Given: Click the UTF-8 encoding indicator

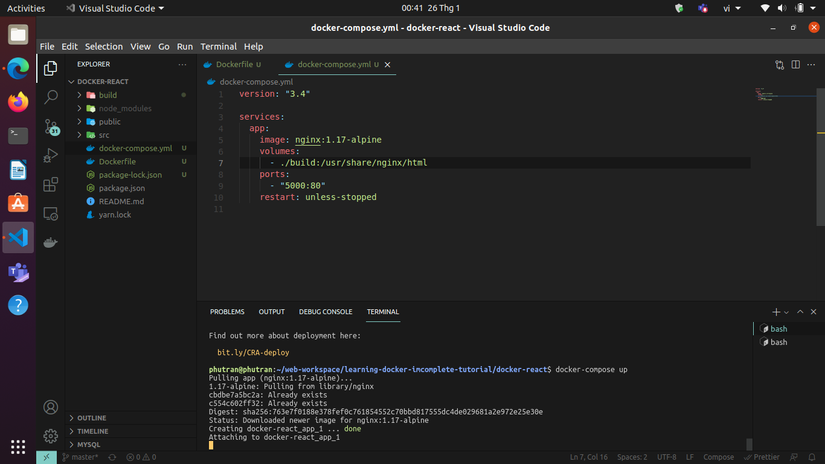Looking at the screenshot, I should [666, 457].
